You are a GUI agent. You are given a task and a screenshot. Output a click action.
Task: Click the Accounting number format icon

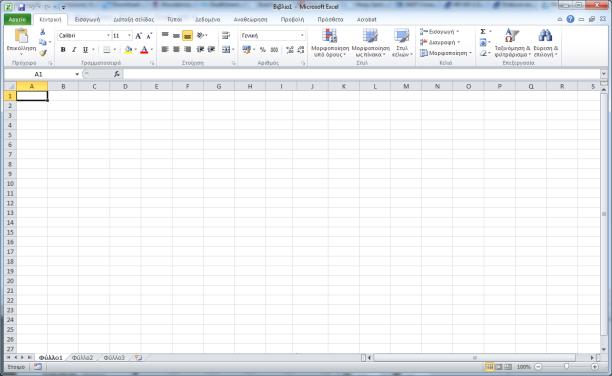click(246, 50)
